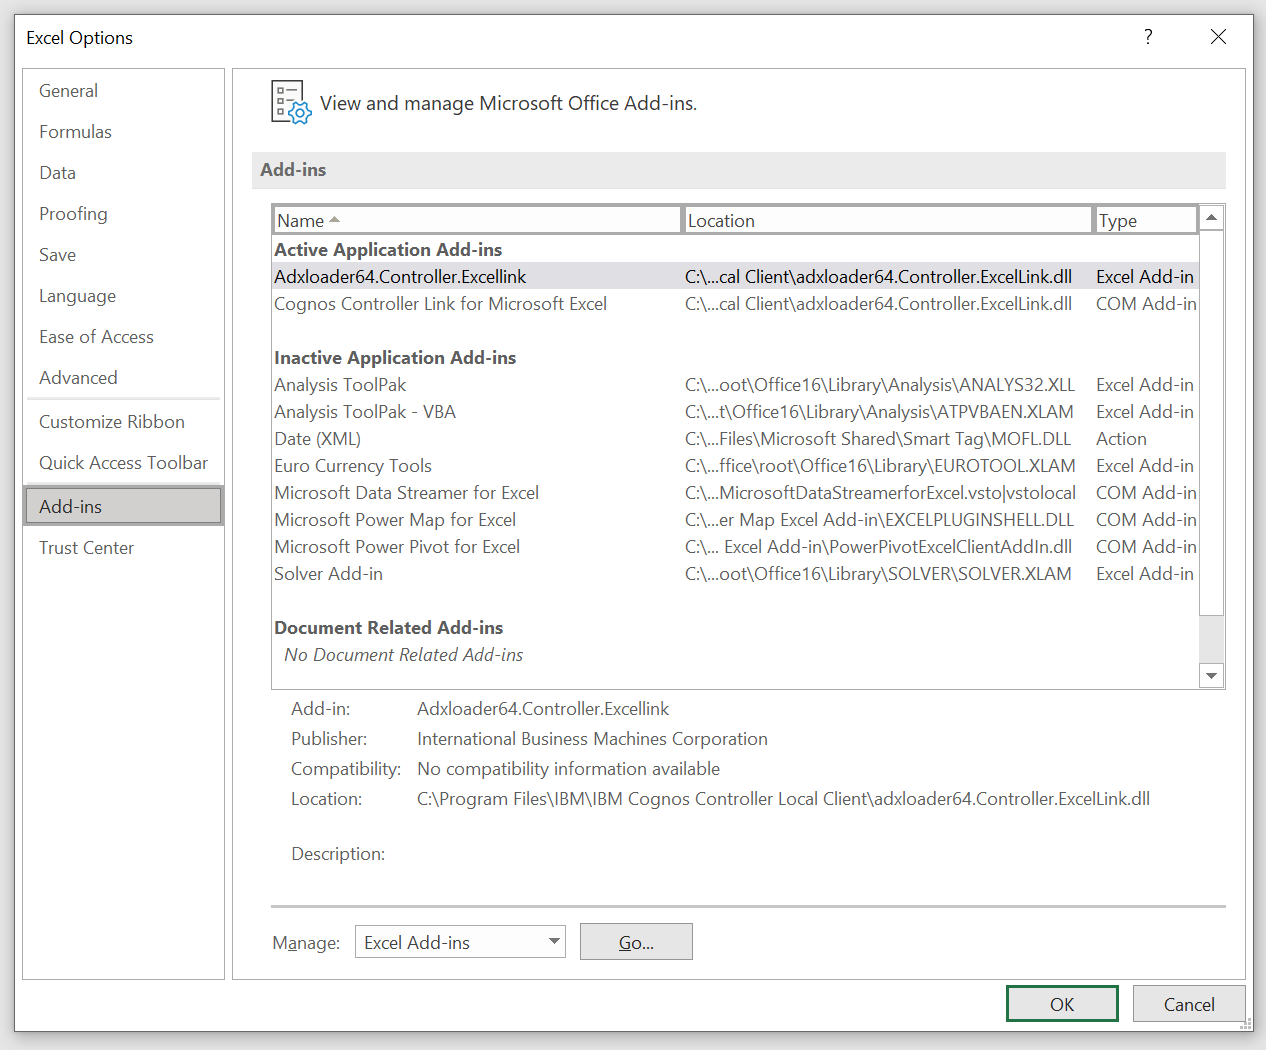Screen dimensions: 1266x1050
Task: Open the General options category
Action: click(x=123, y=91)
